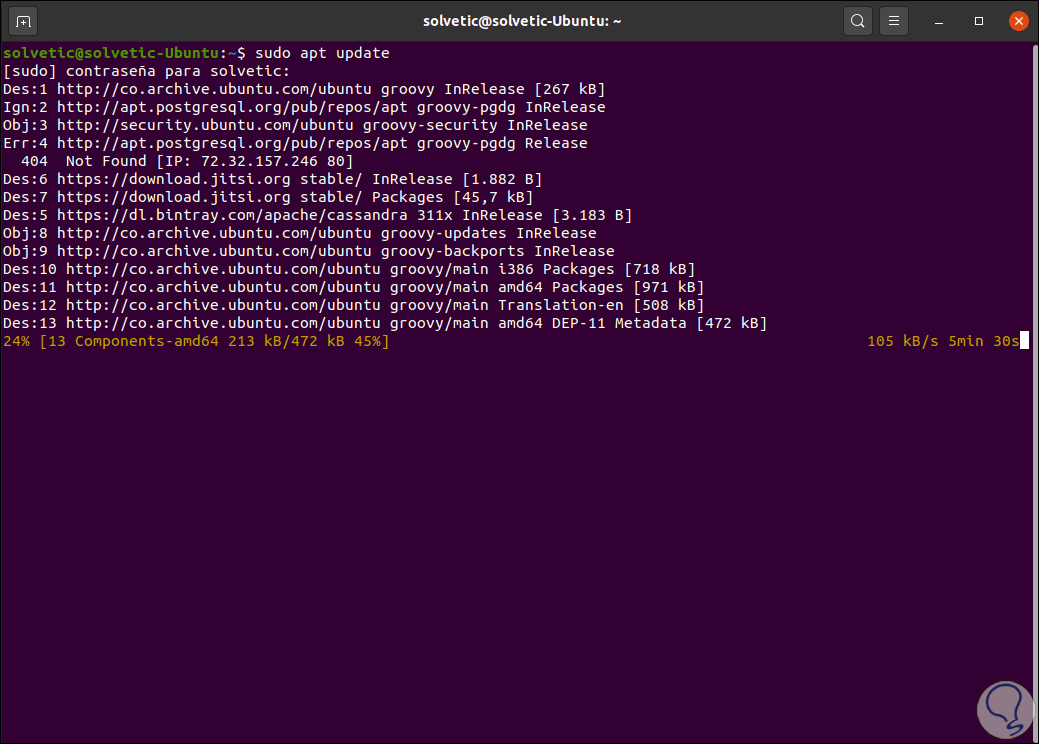Click the window title solvetic@solvetic-Ubuntu
The image size is (1039, 744).
tap(522, 21)
